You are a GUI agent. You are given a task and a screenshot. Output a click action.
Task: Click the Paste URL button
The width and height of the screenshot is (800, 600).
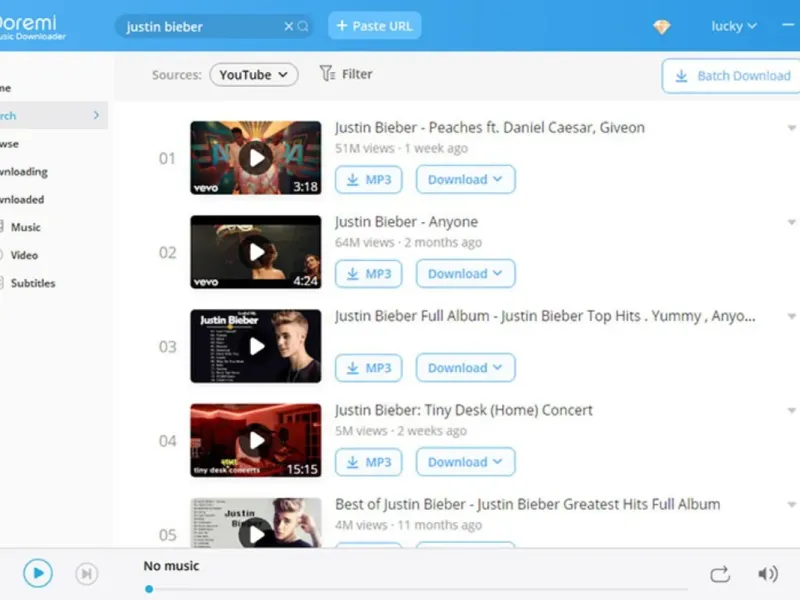[374, 26]
